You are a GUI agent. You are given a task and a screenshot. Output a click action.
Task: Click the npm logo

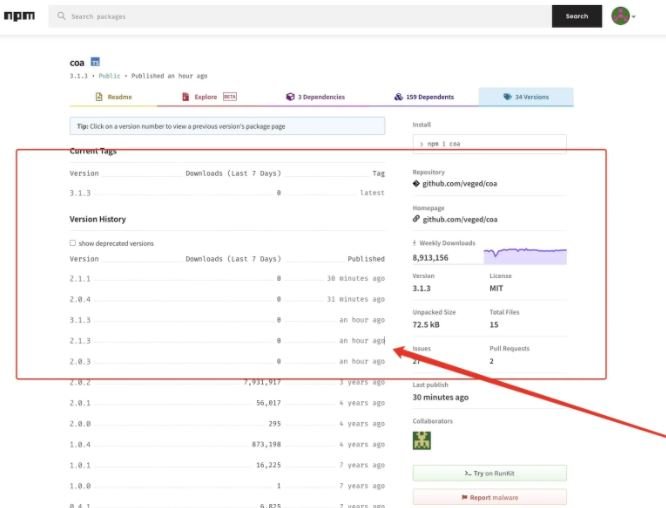(19, 16)
